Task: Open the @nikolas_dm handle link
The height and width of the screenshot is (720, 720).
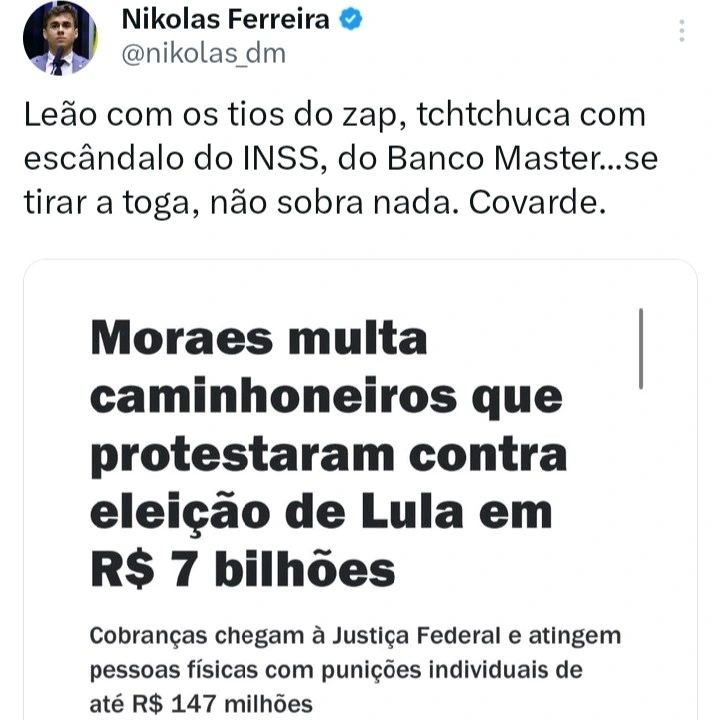Action: (202, 54)
